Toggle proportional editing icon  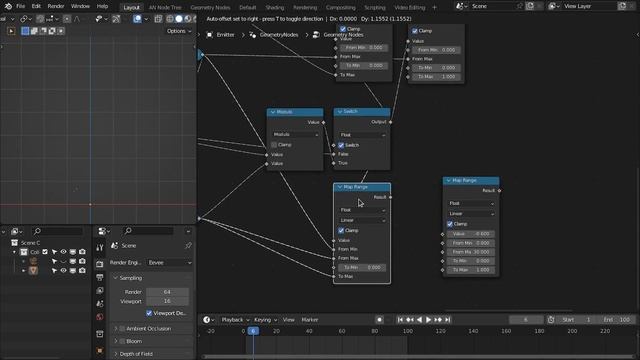(67, 19)
